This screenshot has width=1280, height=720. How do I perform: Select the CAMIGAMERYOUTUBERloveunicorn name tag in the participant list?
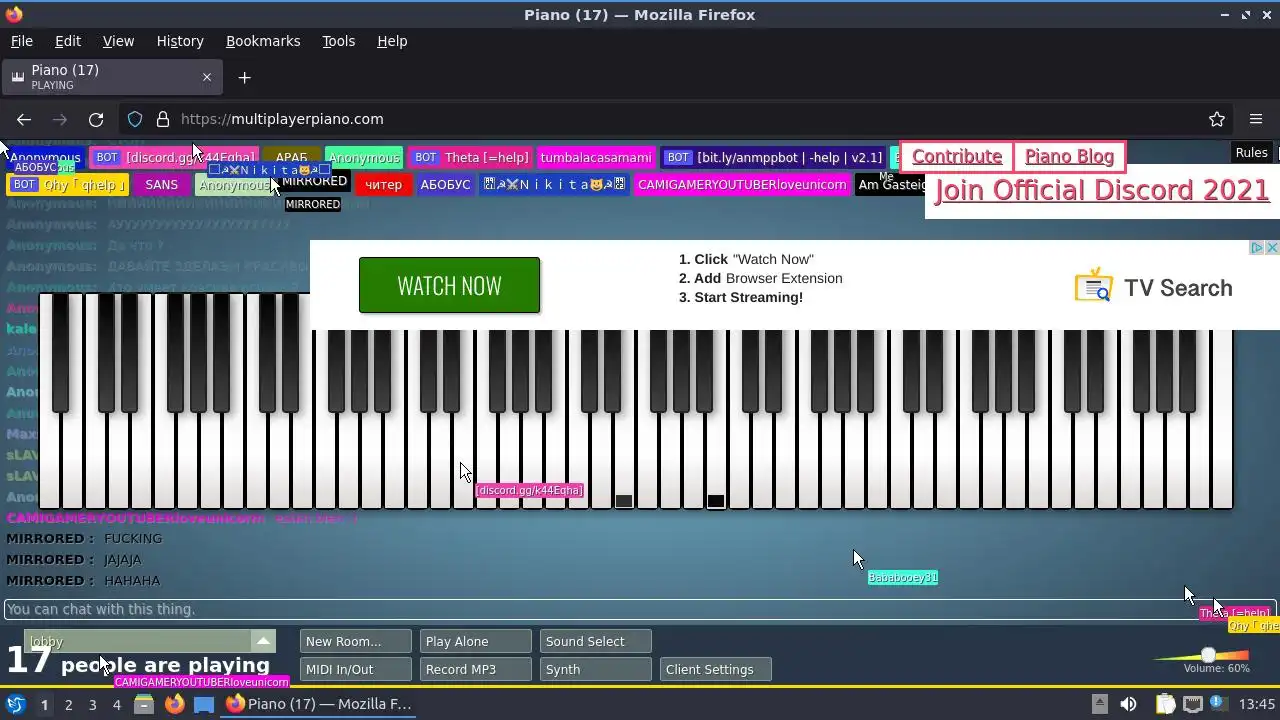click(x=742, y=185)
